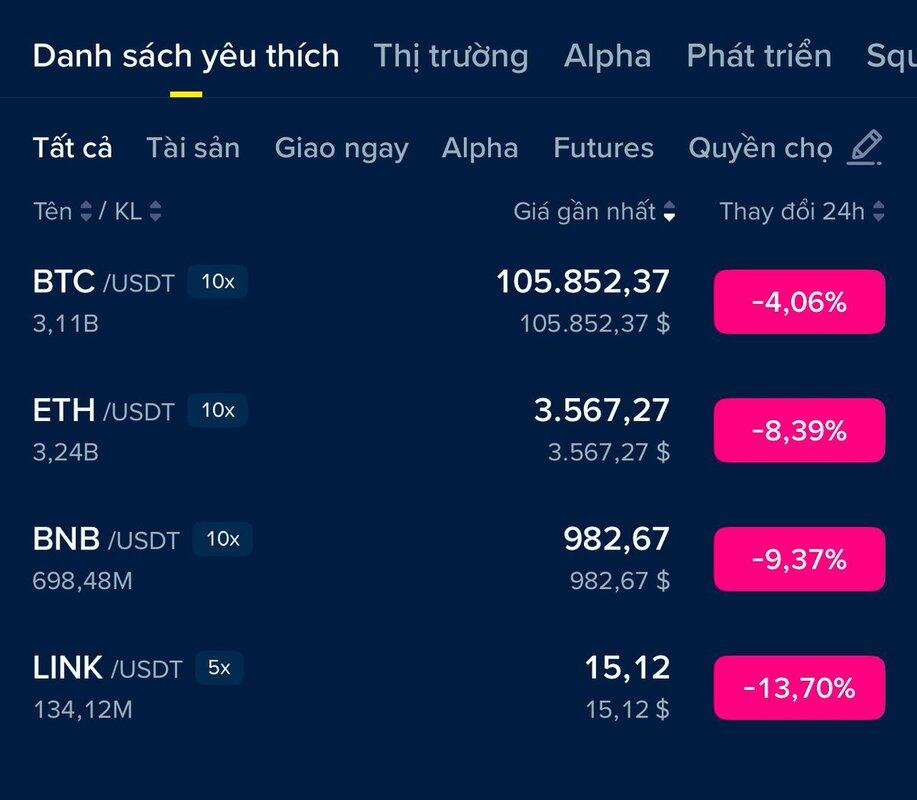Sort by Giá gần nhất price arrows
This screenshot has height=800, width=917.
(669, 211)
